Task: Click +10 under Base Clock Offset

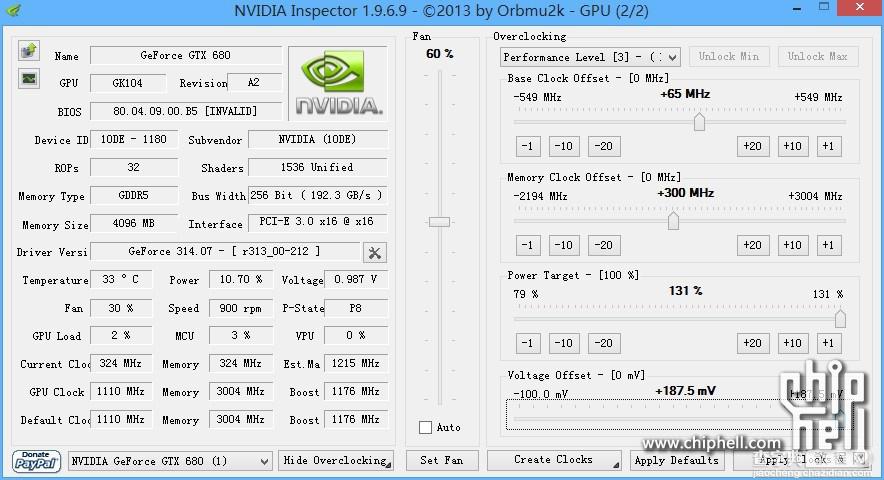Action: pos(793,146)
